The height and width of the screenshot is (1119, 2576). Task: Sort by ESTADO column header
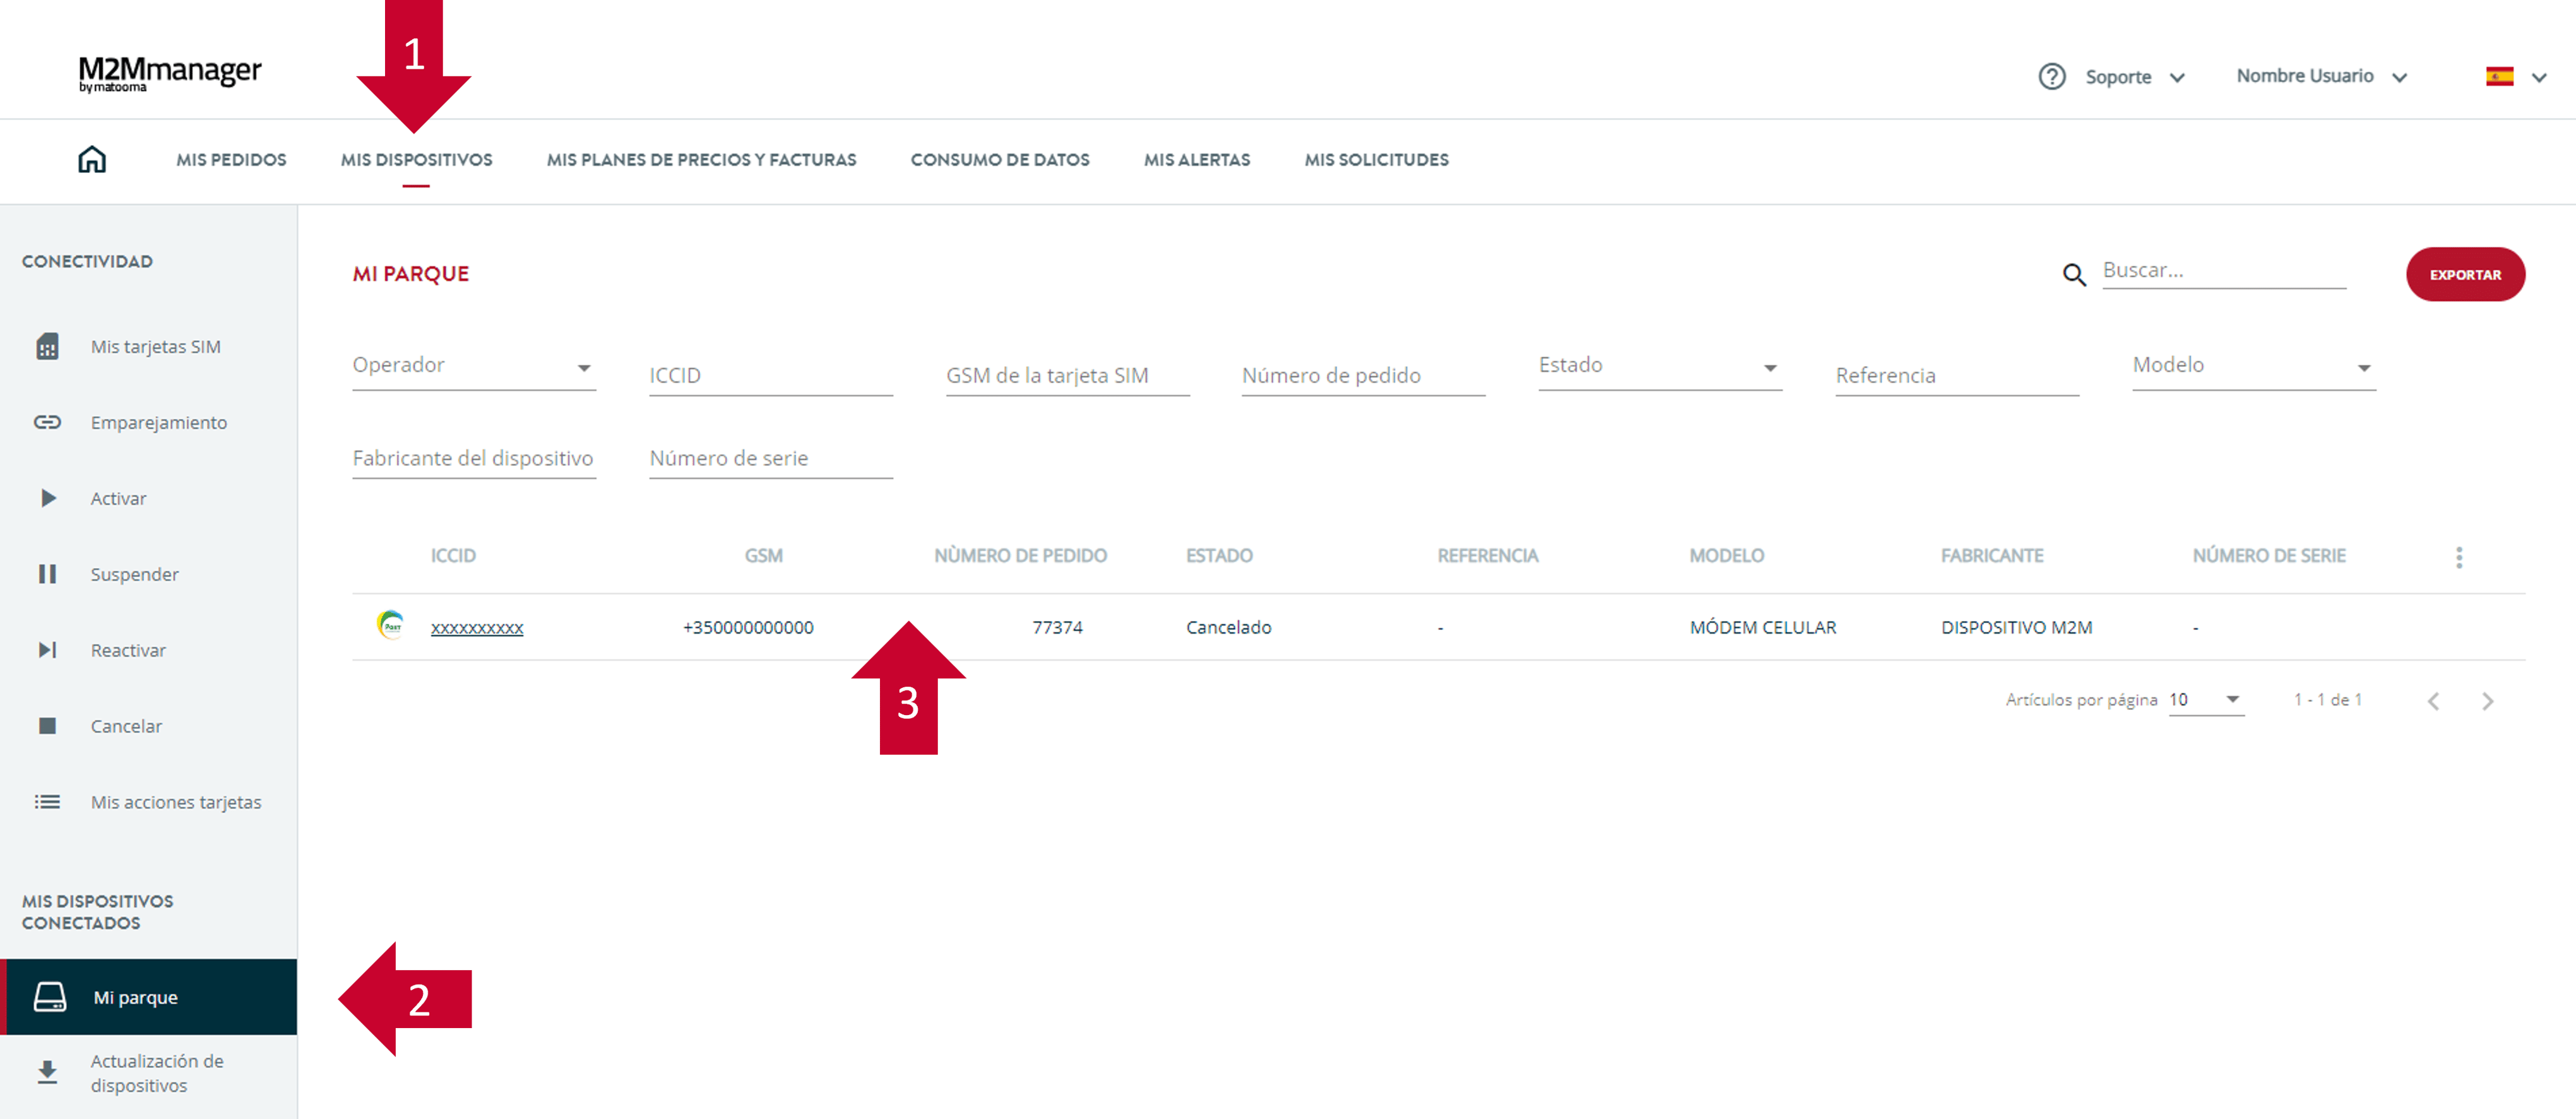[1219, 556]
